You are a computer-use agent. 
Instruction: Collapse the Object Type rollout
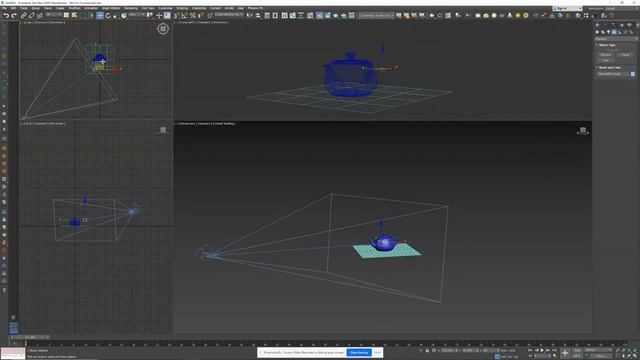[607, 45]
